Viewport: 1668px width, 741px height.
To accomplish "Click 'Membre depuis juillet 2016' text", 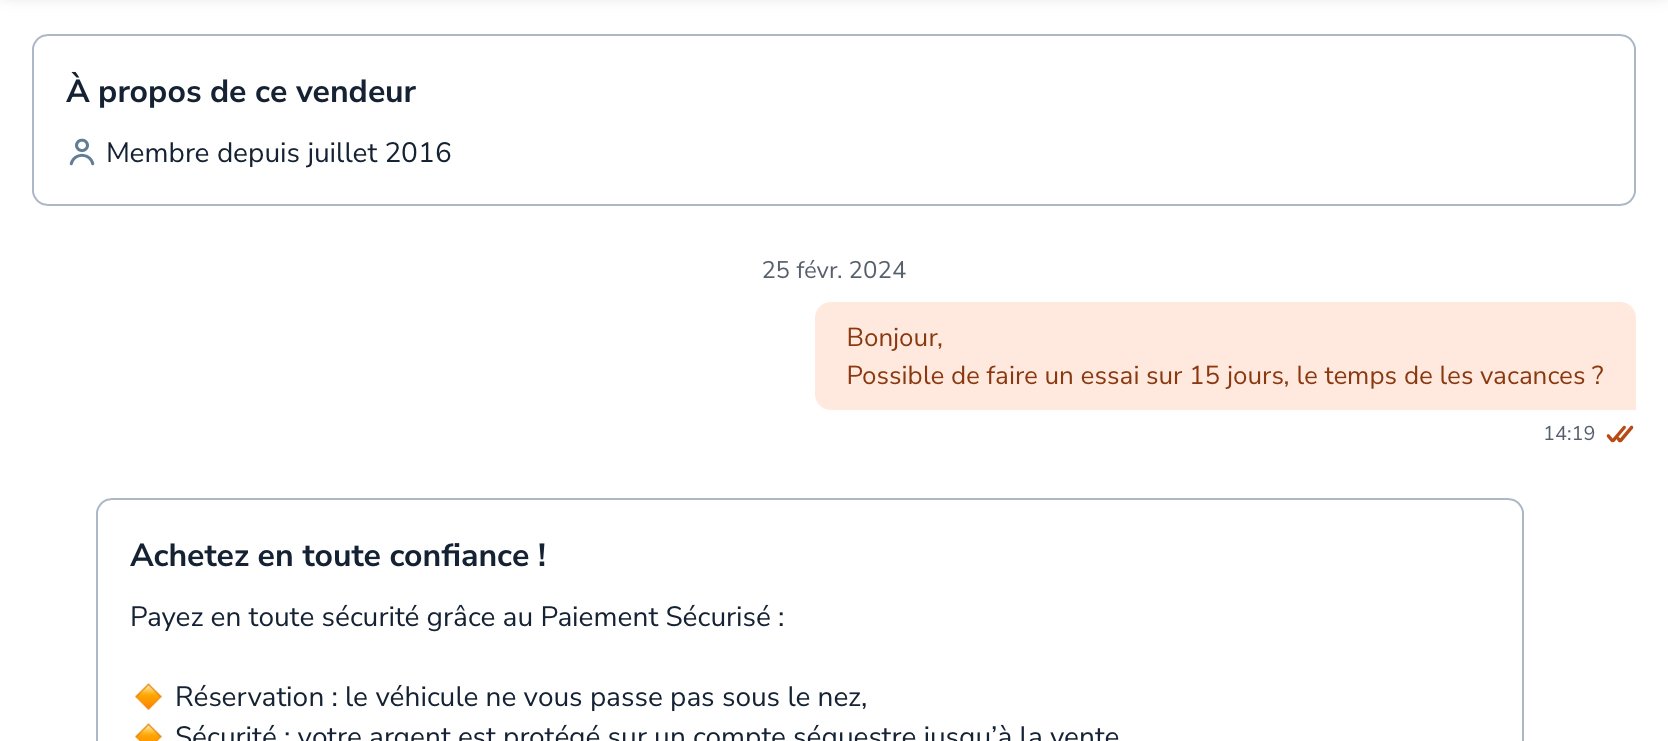I will [279, 153].
